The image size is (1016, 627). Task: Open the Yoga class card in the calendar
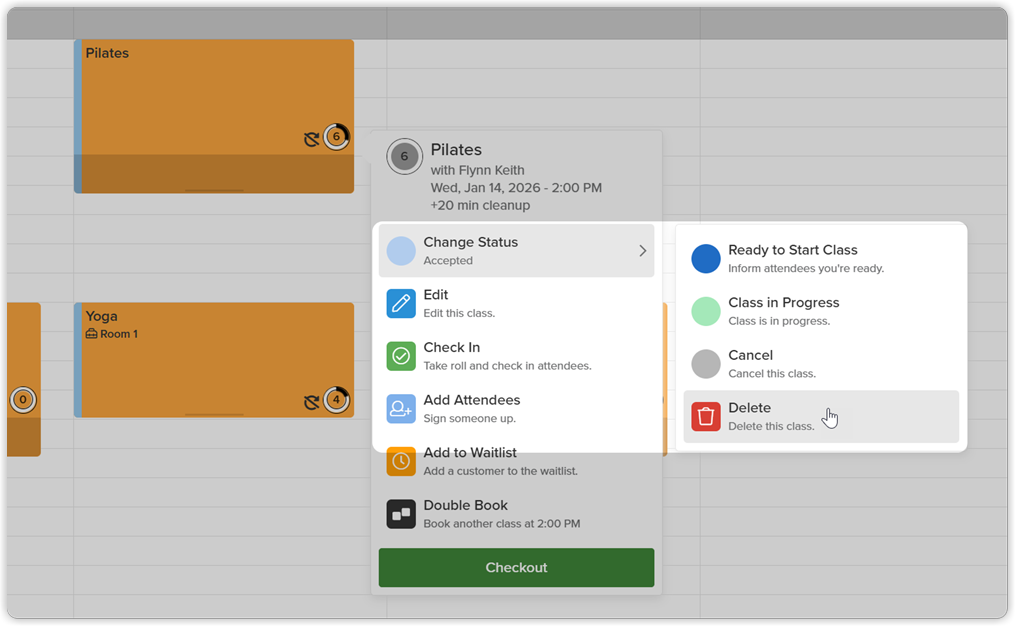[214, 359]
